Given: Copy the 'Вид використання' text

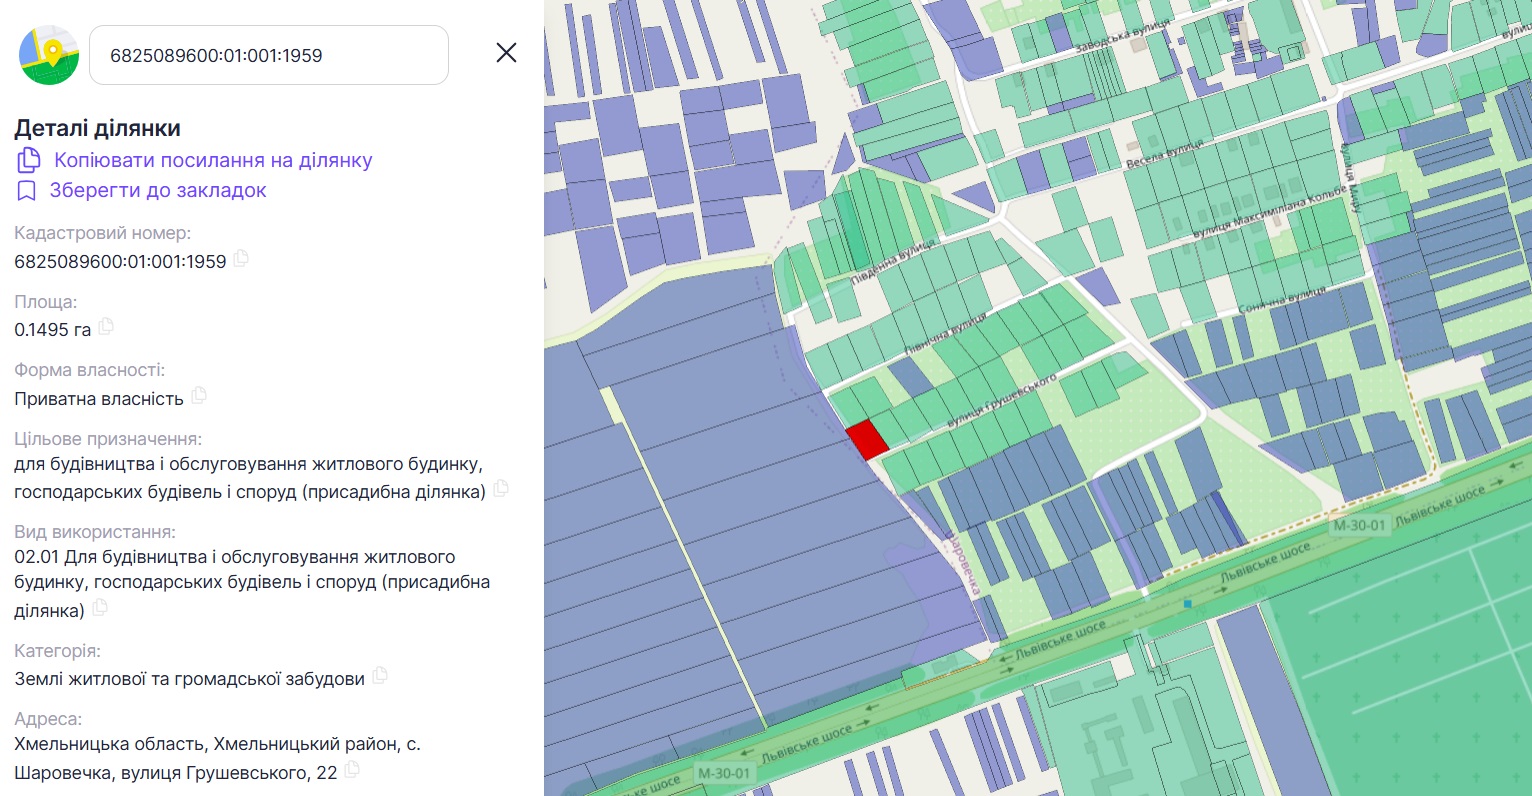Looking at the screenshot, I should tap(100, 607).
